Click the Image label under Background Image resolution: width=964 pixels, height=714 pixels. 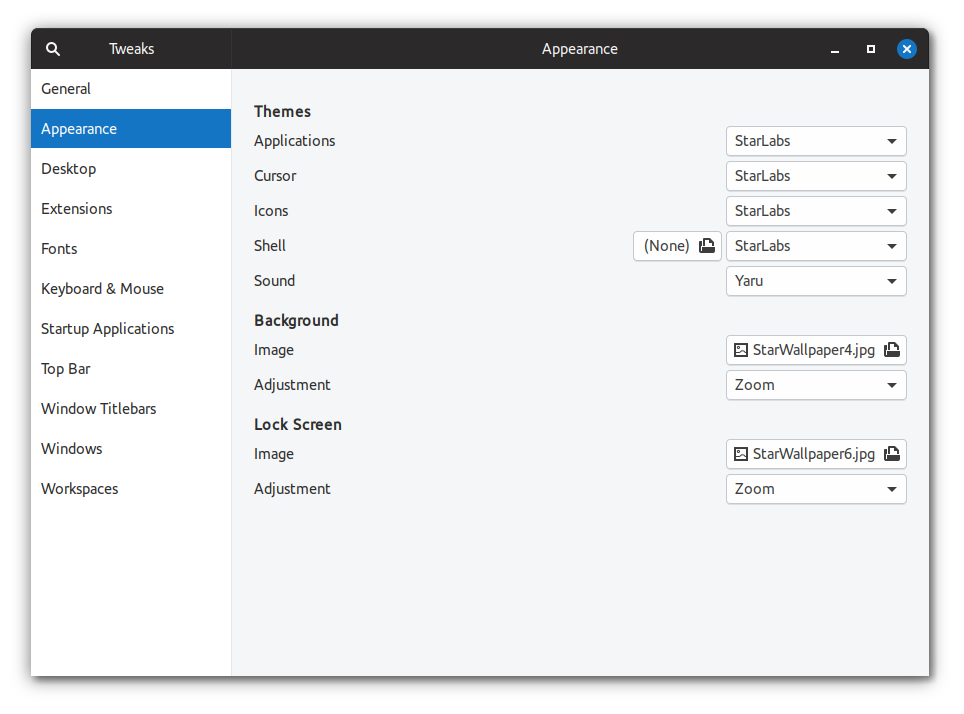pos(274,351)
